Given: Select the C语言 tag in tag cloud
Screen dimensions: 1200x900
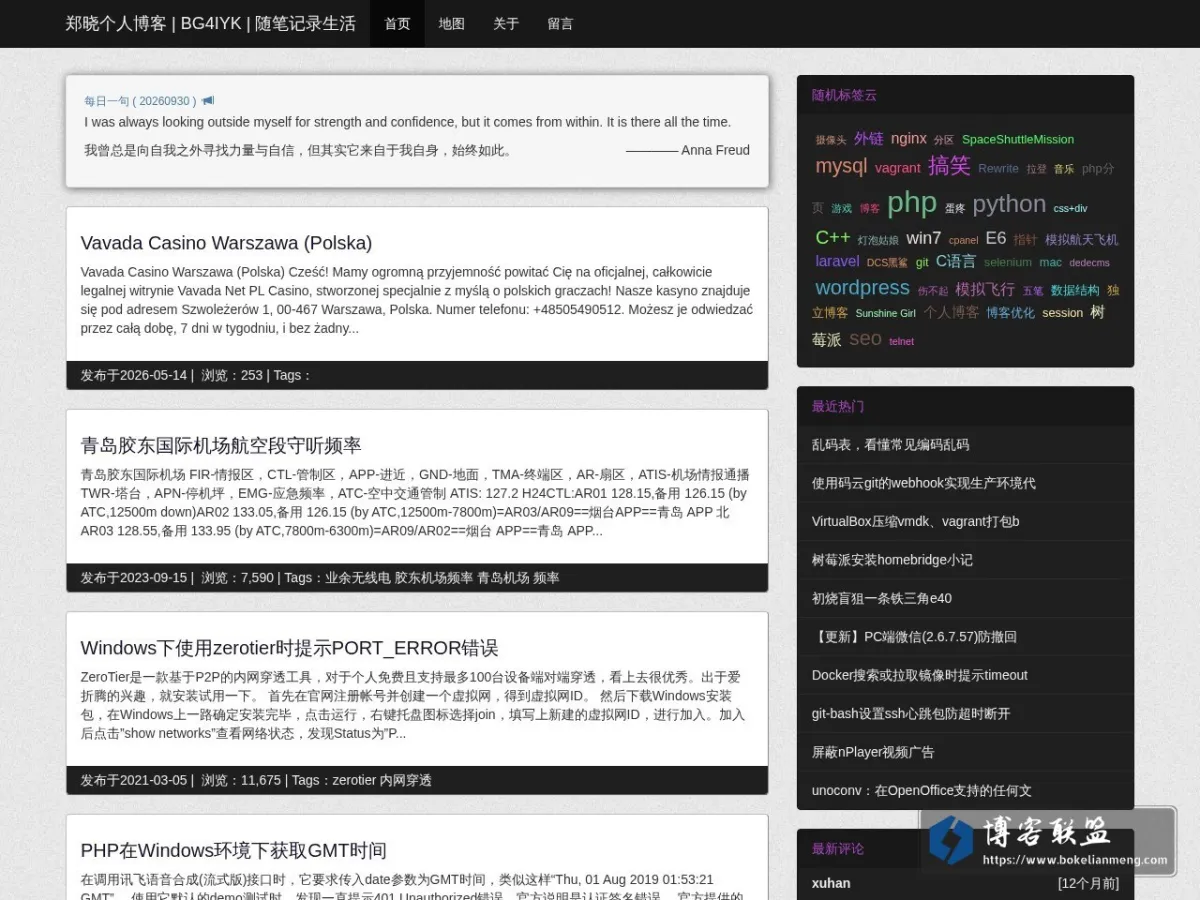Looking at the screenshot, I should point(955,261).
